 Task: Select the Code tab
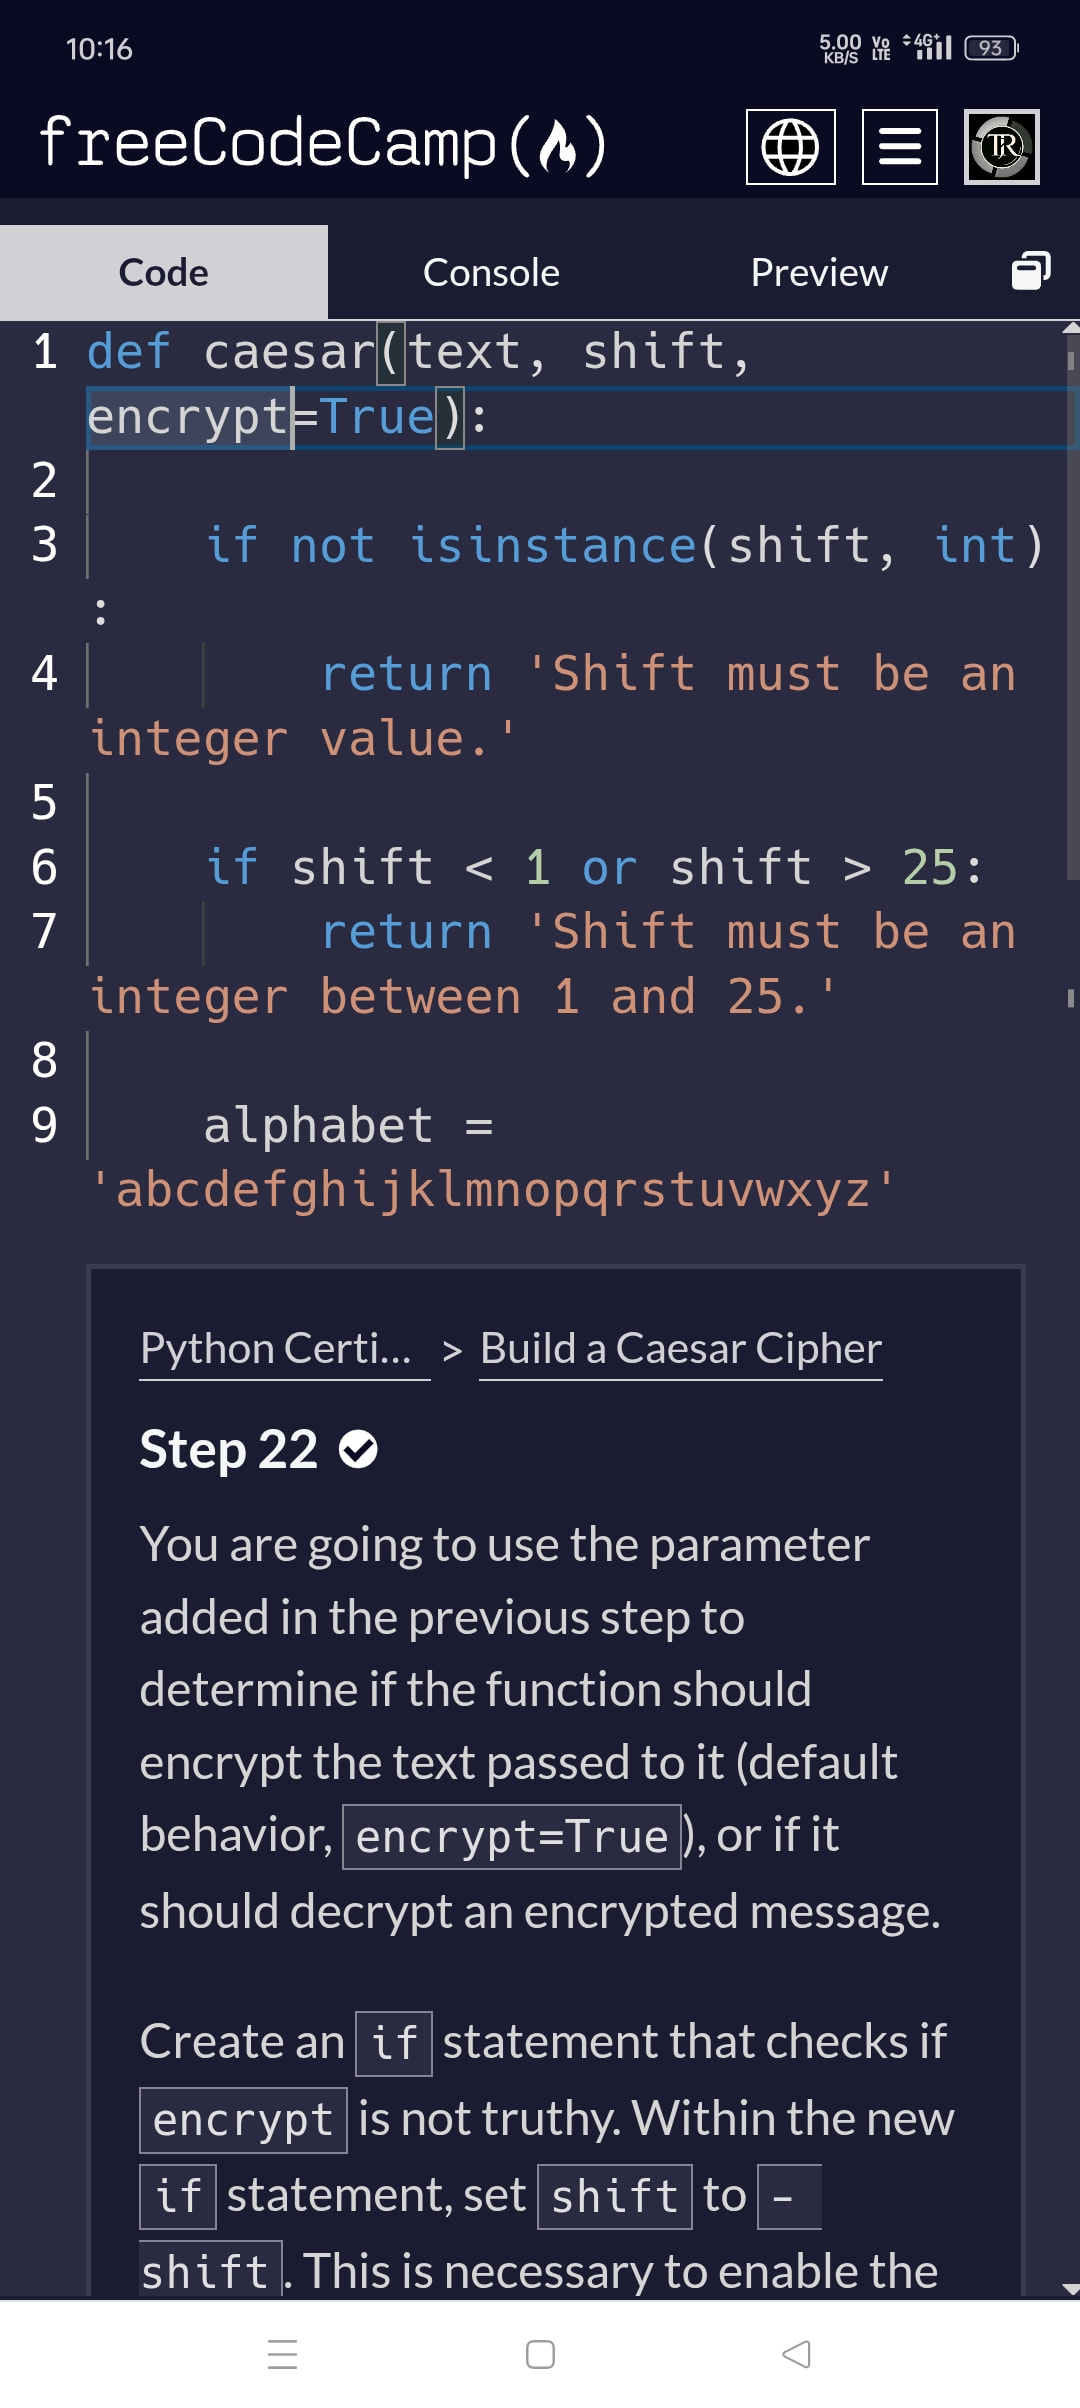pos(164,272)
